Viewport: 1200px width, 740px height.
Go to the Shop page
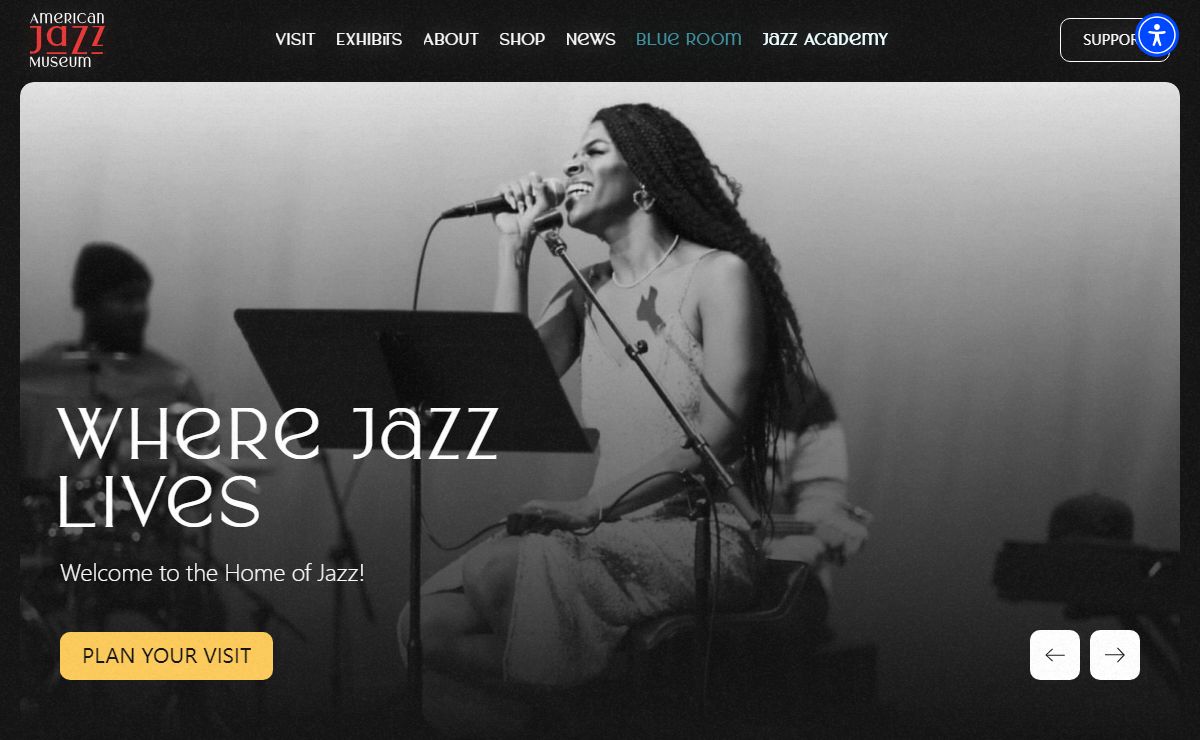click(x=522, y=39)
